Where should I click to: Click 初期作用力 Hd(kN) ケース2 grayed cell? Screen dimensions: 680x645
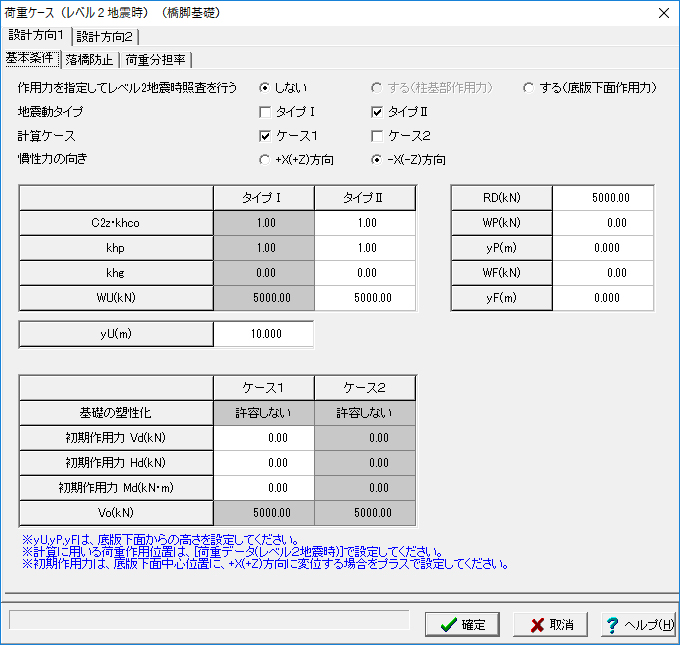[x=365, y=463]
